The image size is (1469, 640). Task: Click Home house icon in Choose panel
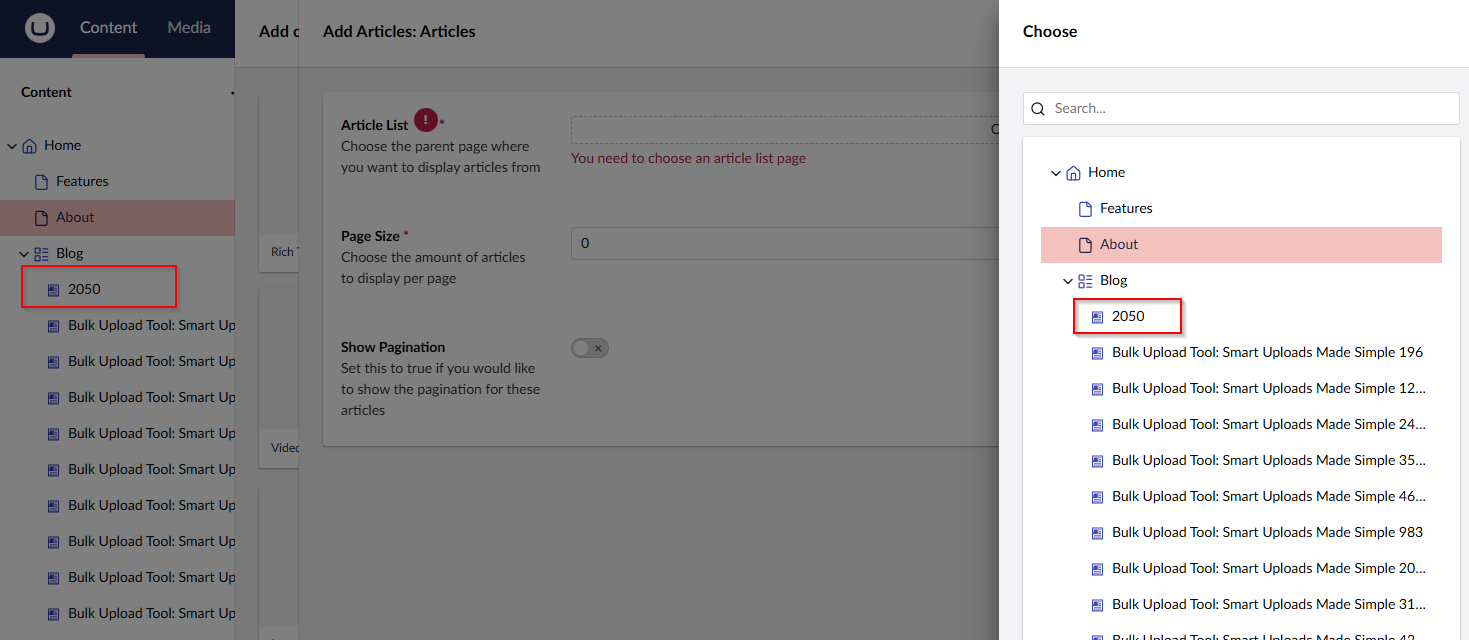point(1073,173)
